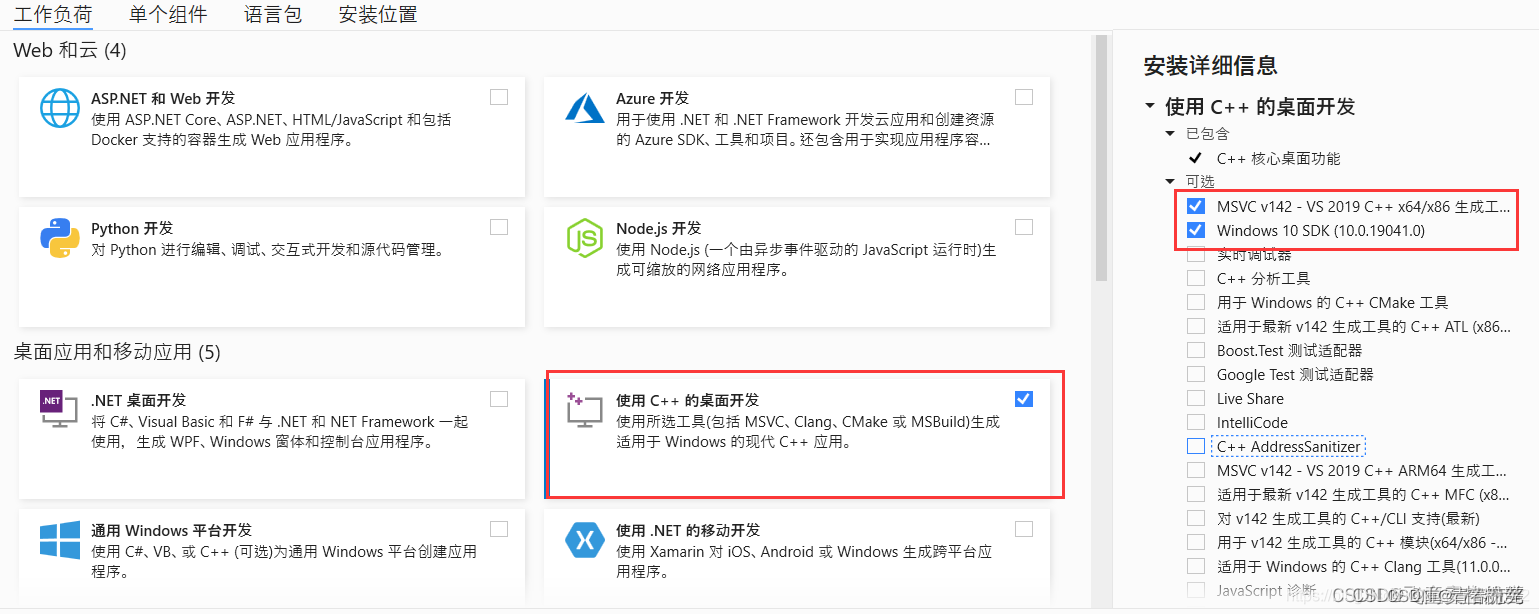
Task: Check the C++ 分析工具 option
Action: tap(1195, 278)
